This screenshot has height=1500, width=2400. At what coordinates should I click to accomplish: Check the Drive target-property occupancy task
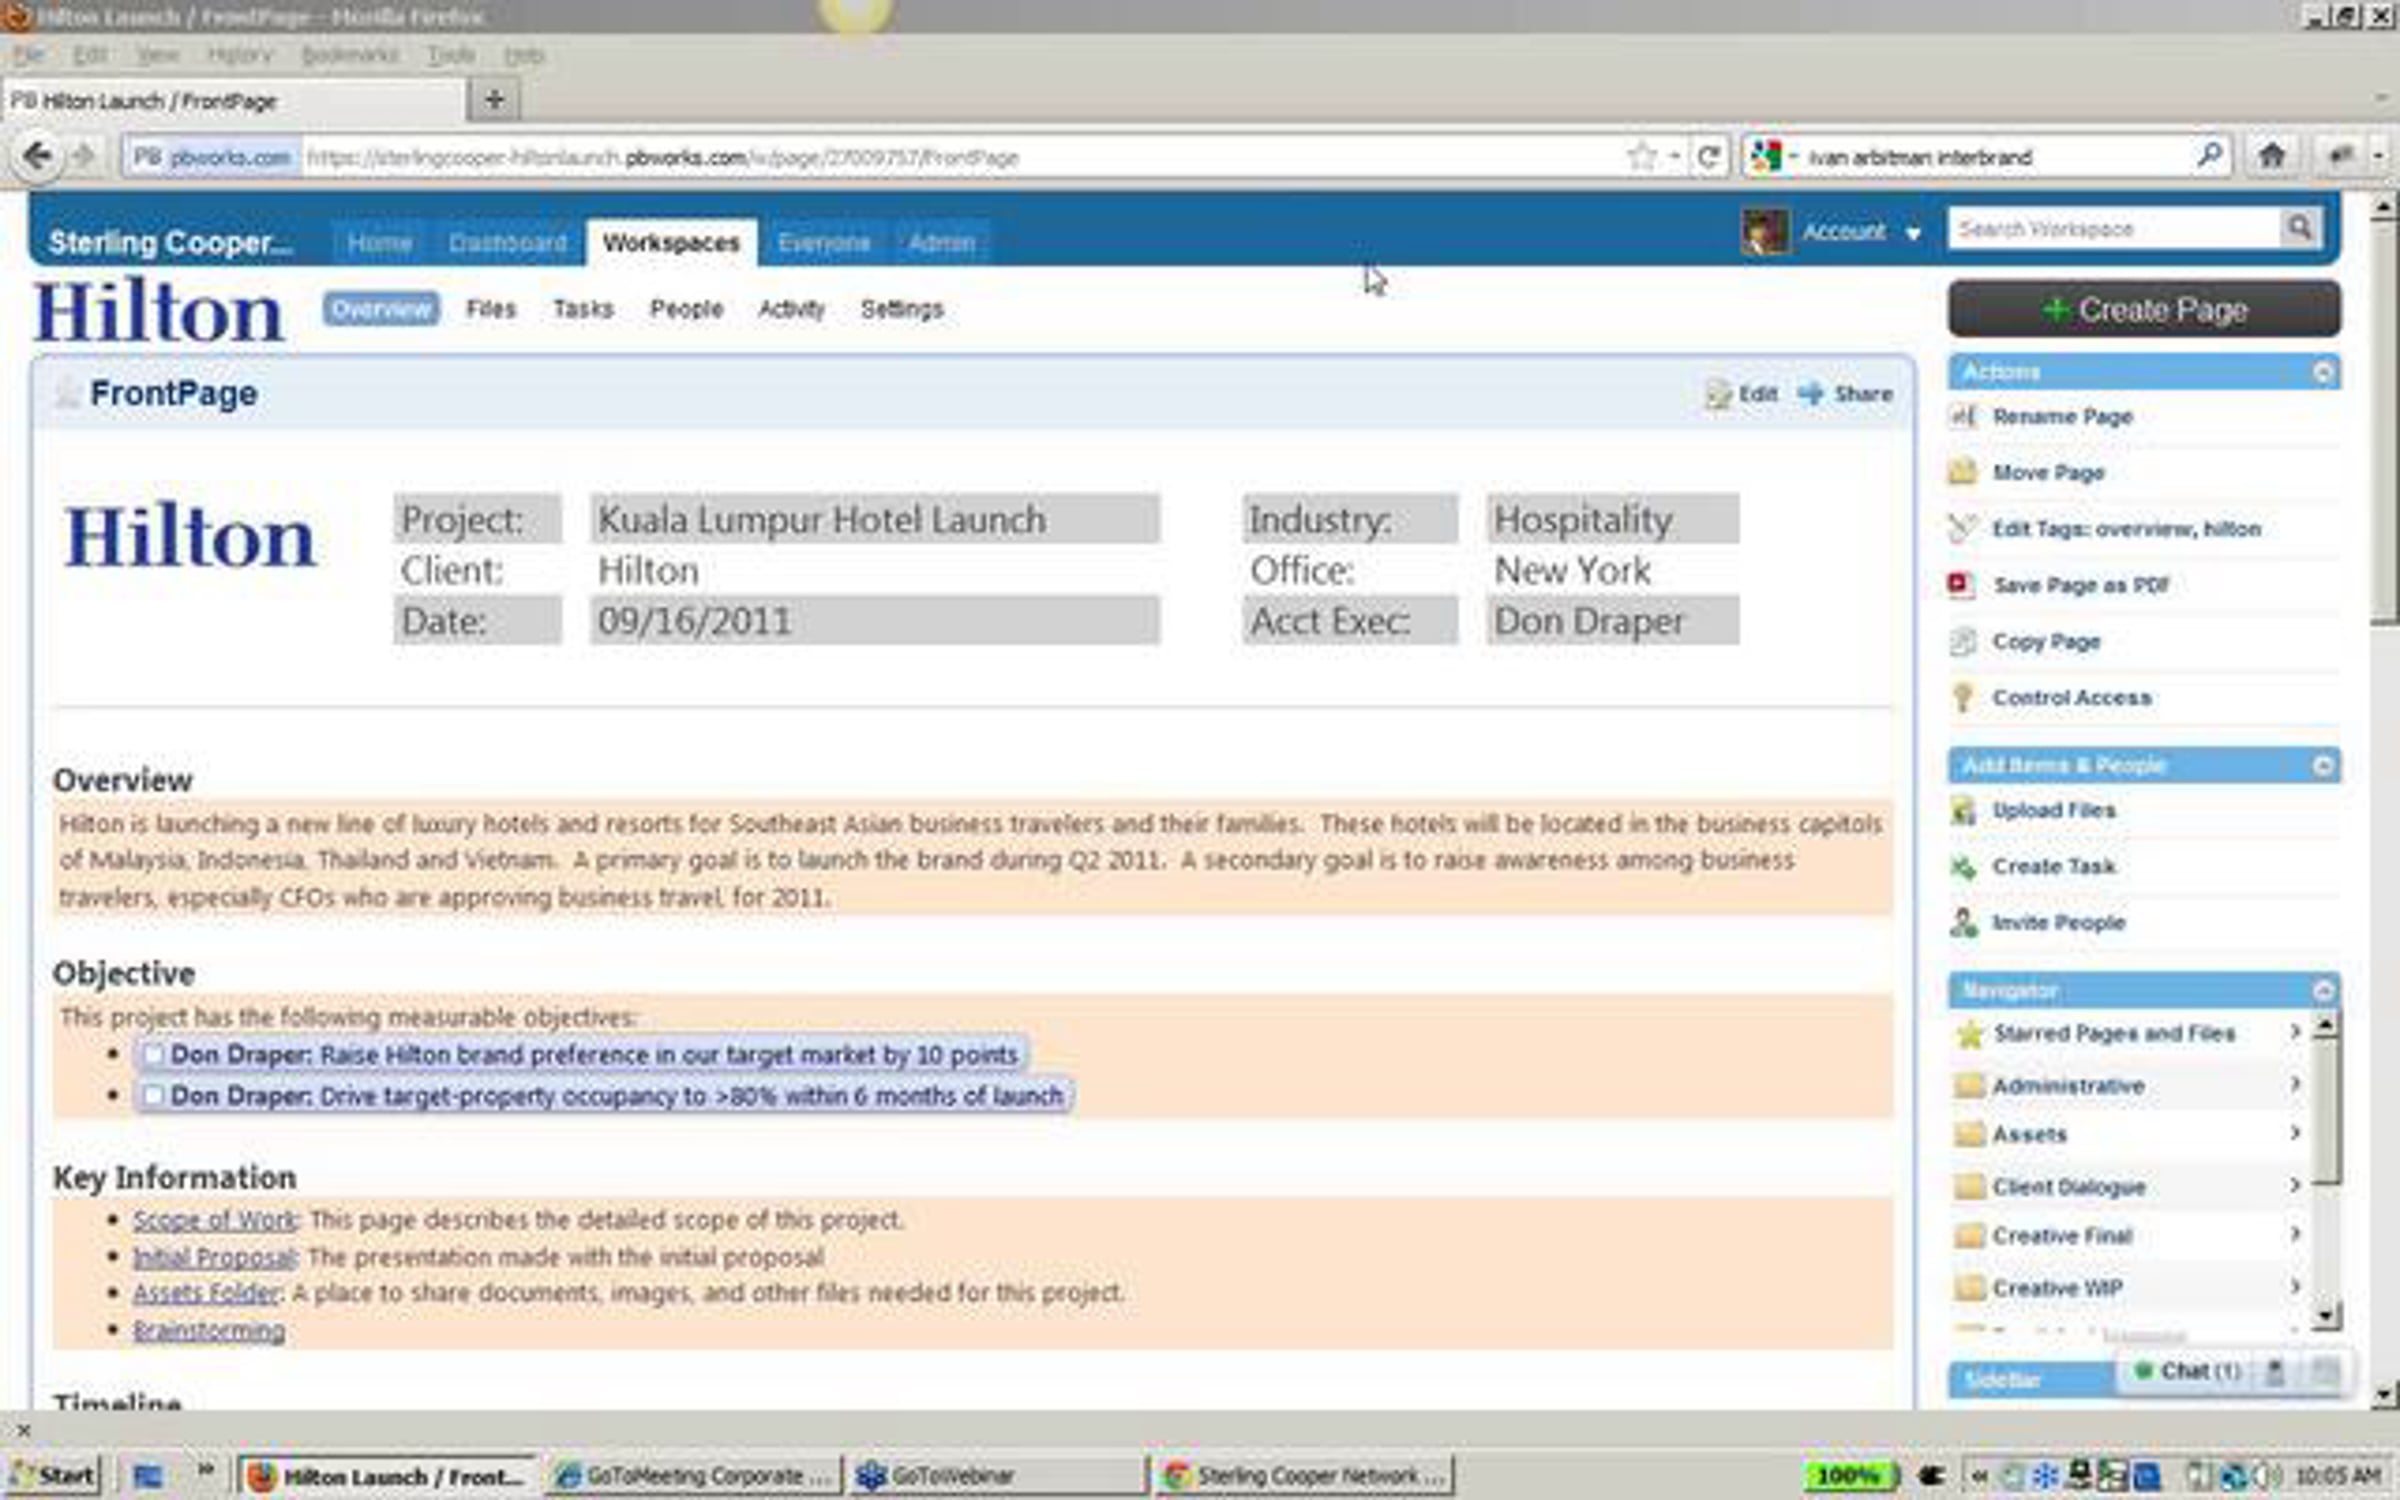[153, 1096]
